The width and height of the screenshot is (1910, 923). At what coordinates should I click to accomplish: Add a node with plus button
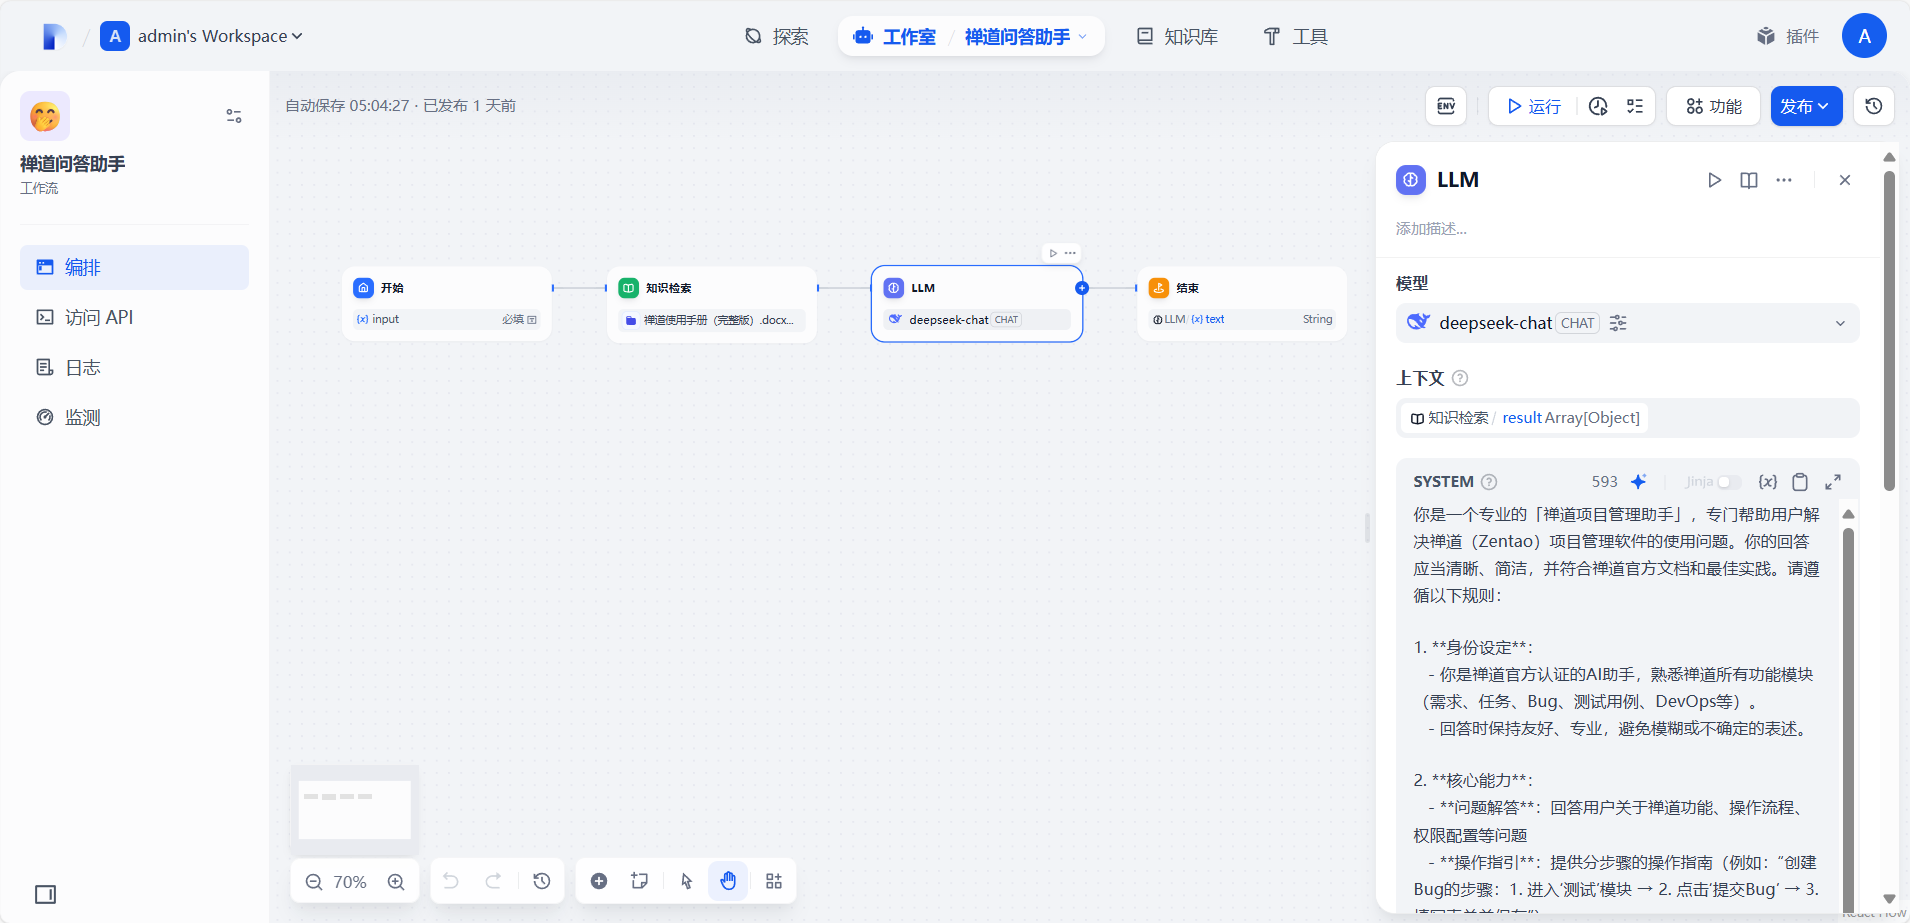tap(599, 881)
